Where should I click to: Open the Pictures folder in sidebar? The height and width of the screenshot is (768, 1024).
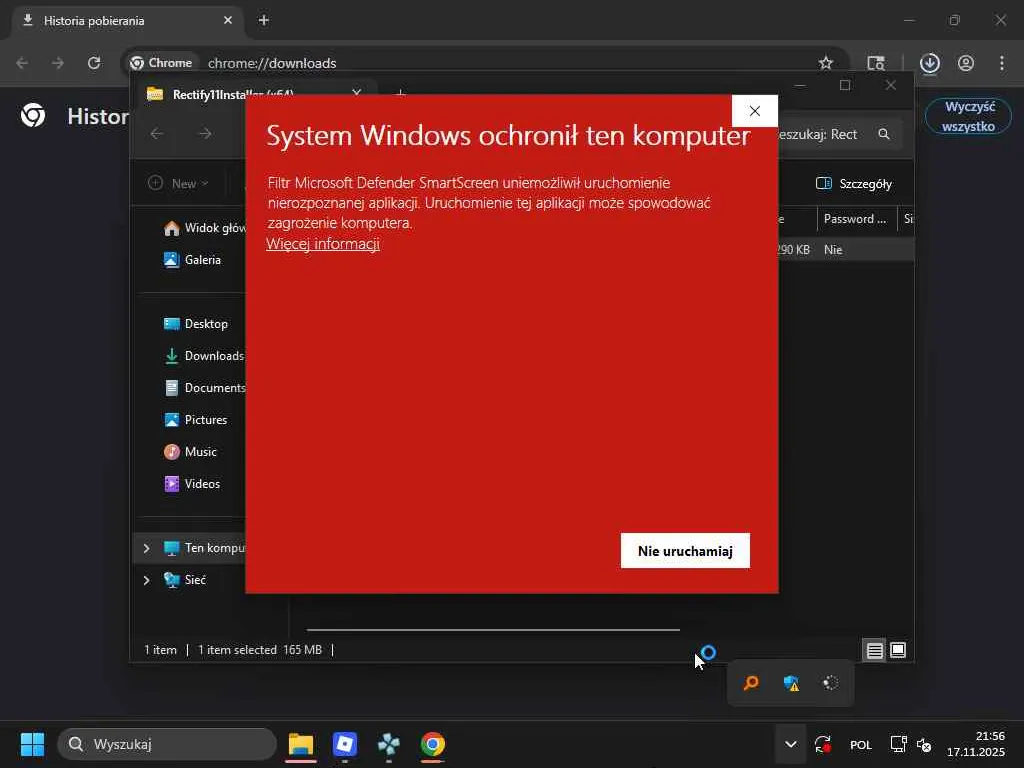click(x=195, y=420)
